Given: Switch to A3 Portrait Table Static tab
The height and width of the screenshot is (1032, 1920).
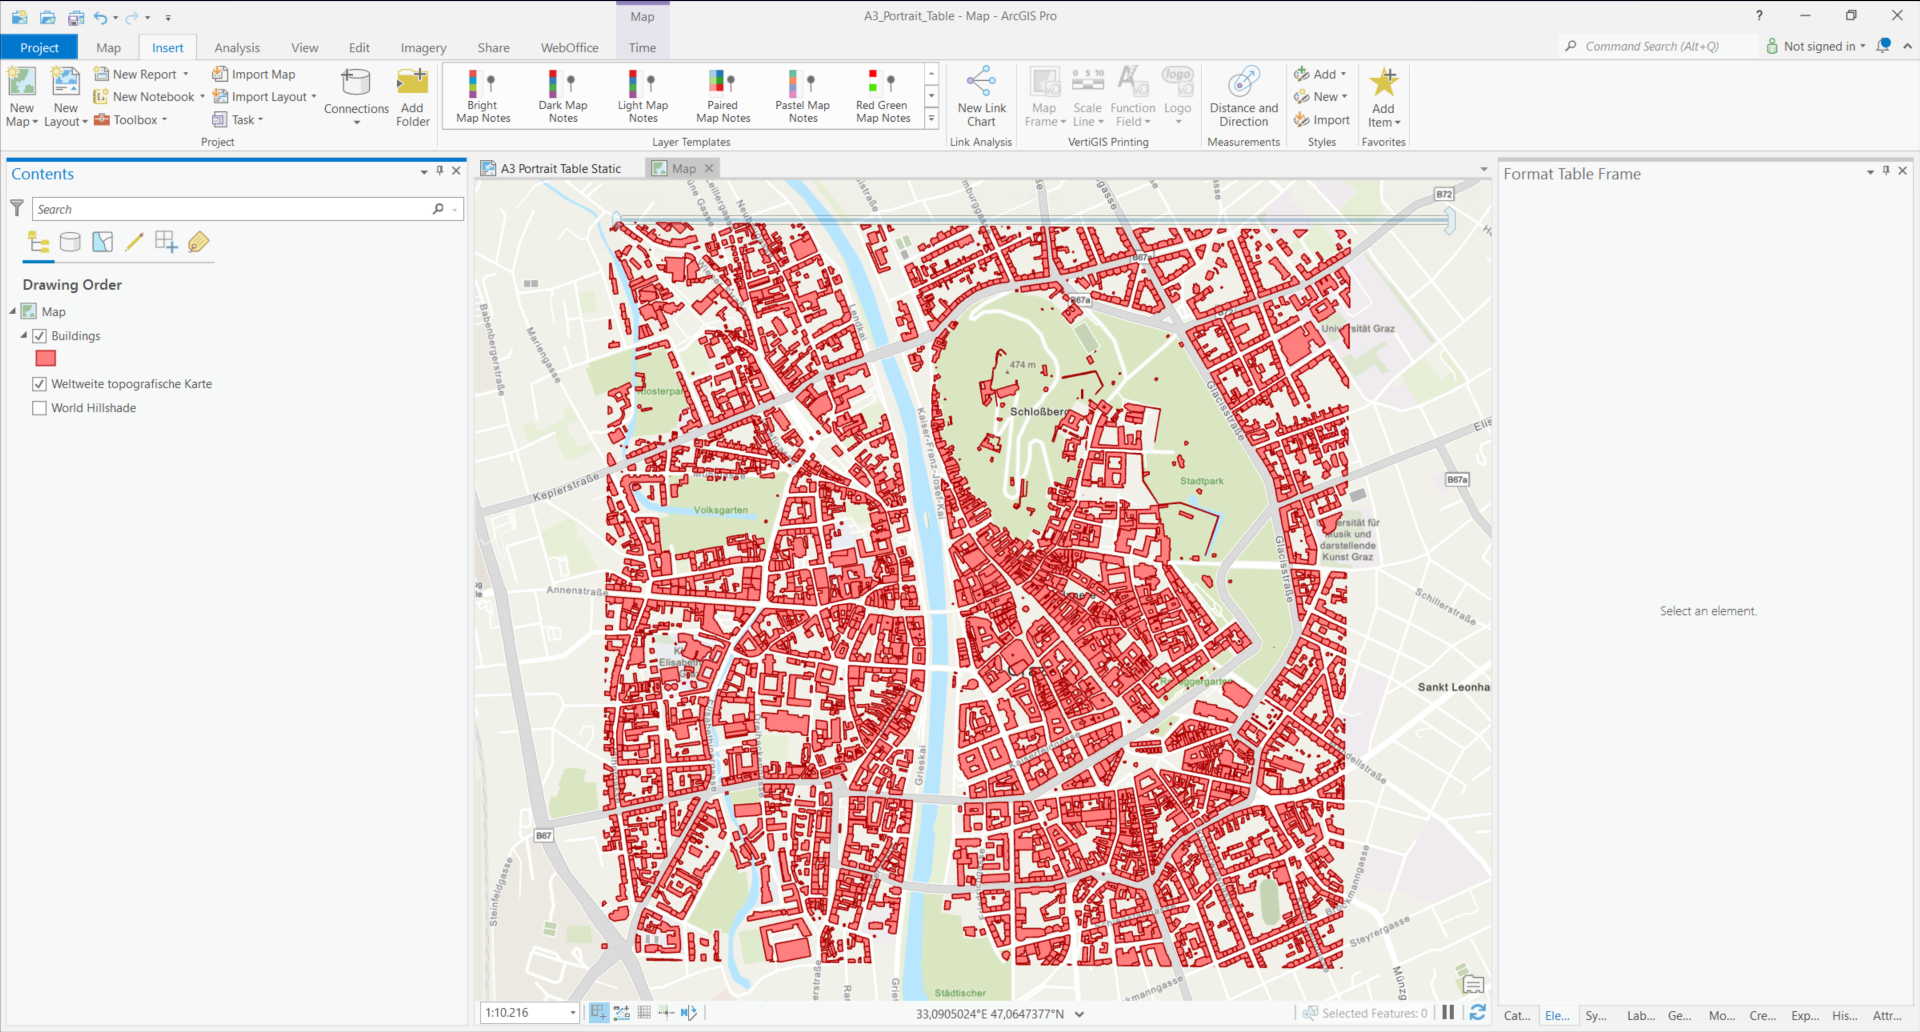Looking at the screenshot, I should click(x=560, y=169).
